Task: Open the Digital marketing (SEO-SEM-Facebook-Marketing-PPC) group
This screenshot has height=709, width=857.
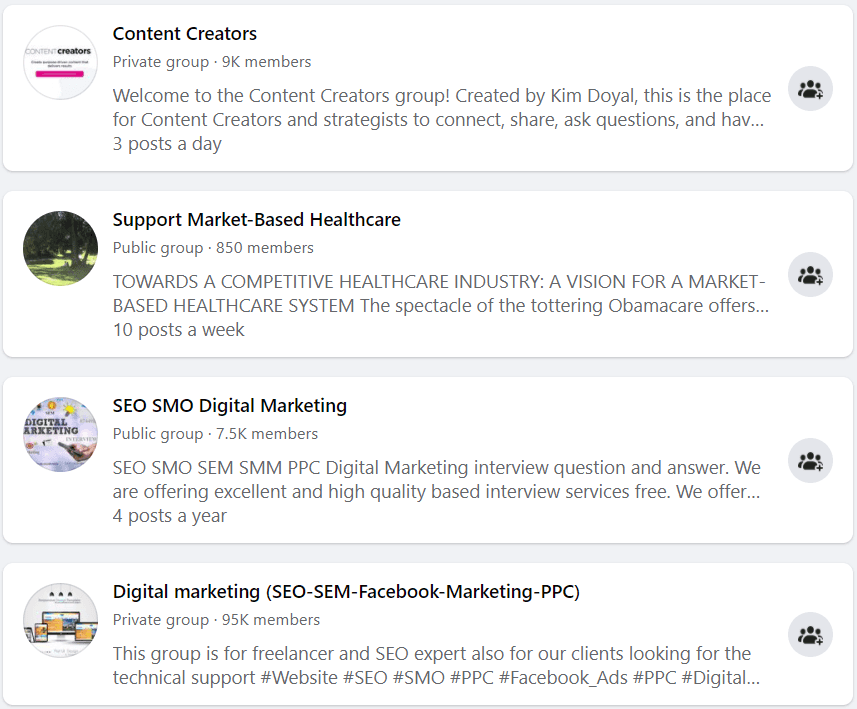Action: [347, 591]
